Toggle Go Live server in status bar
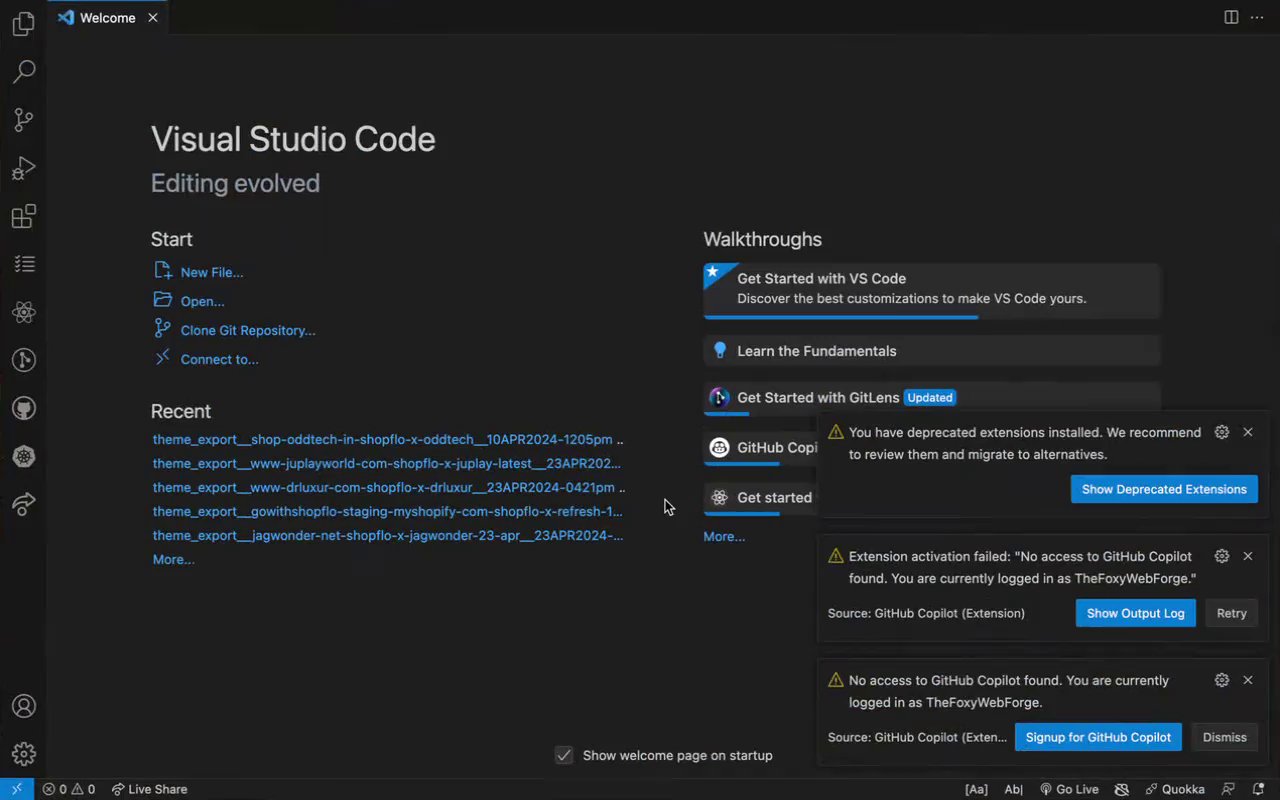Viewport: 1280px width, 800px height. coord(1069,789)
